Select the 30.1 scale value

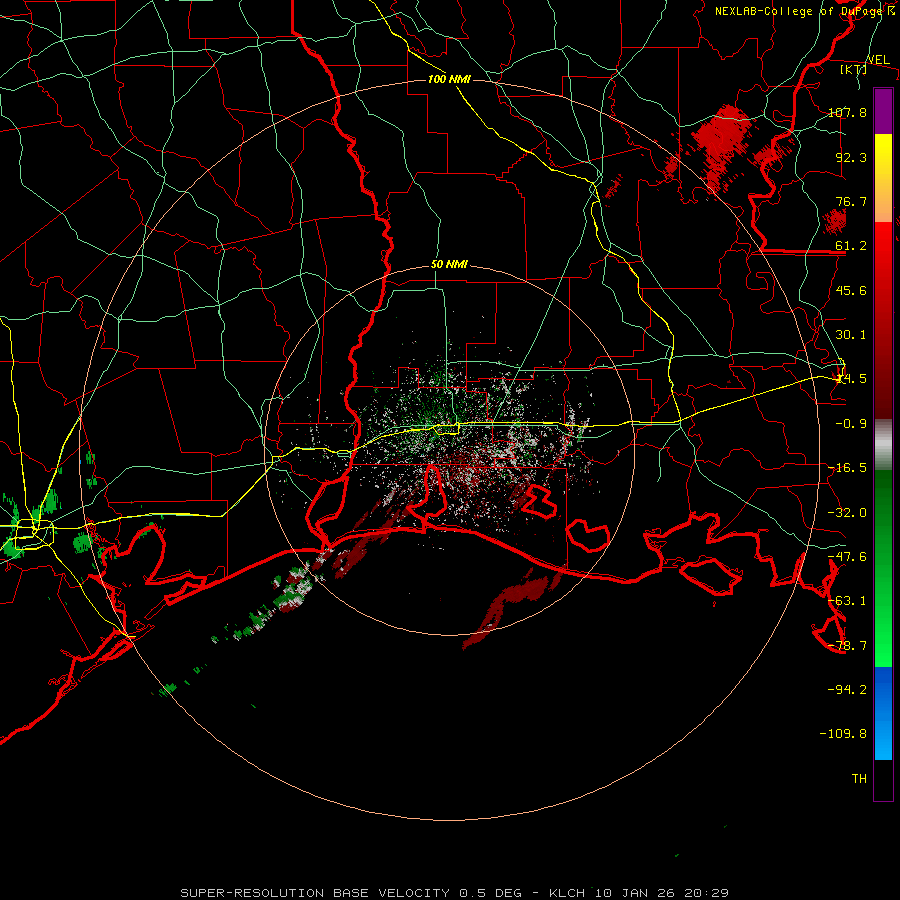pyautogui.click(x=851, y=335)
